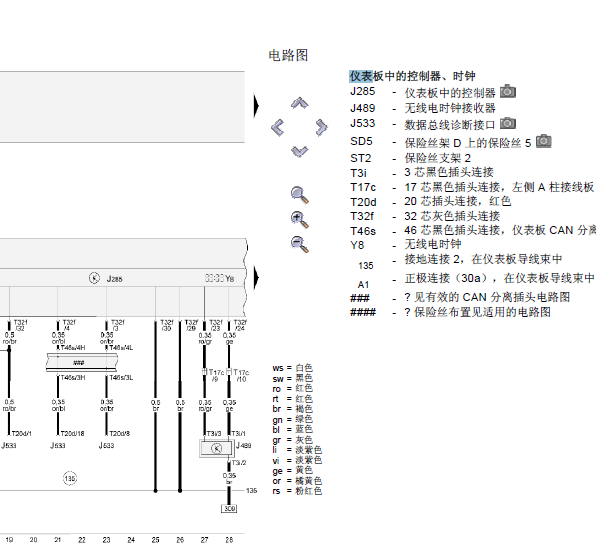Image resolution: width=596 pixels, height=544 pixels.
Task: Zoom in with the plus magnifier icon
Action: click(x=300, y=220)
